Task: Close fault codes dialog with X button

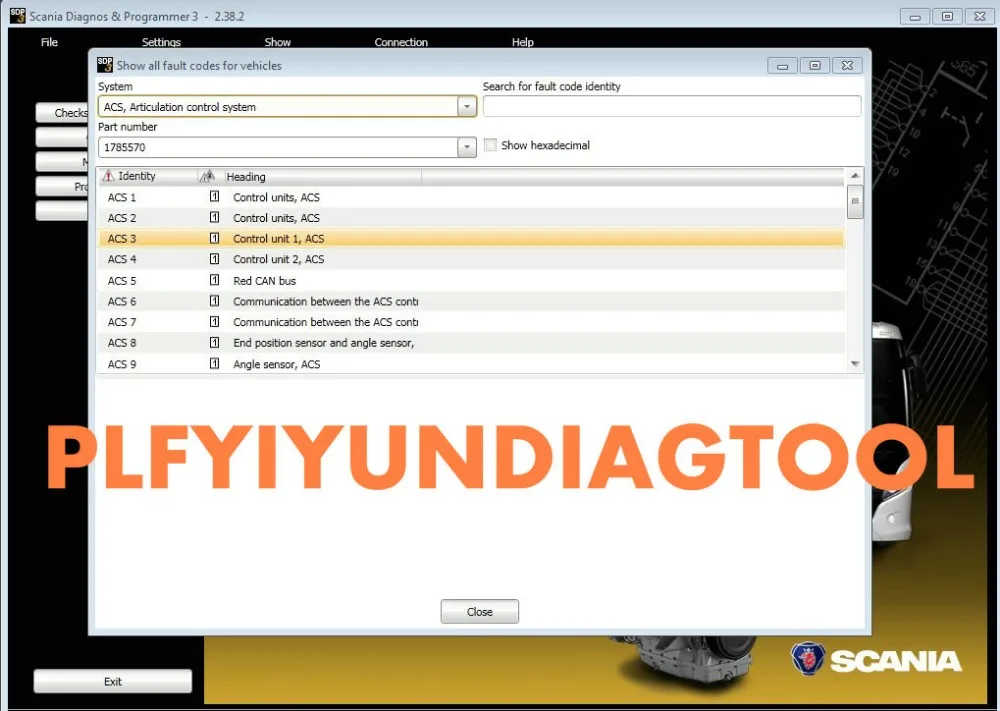Action: (x=847, y=65)
